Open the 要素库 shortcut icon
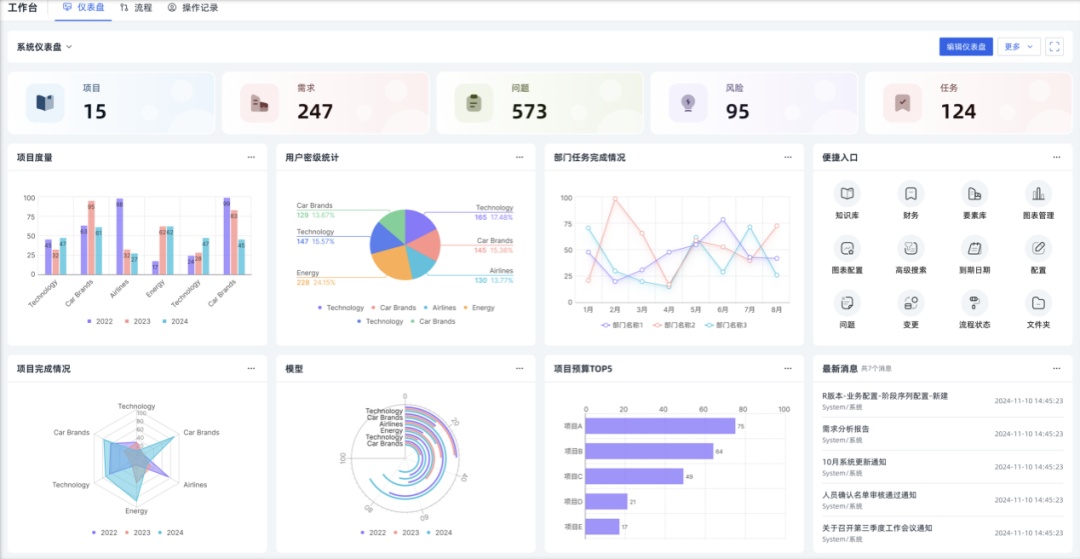Viewport: 1080px width, 559px height. tap(974, 193)
